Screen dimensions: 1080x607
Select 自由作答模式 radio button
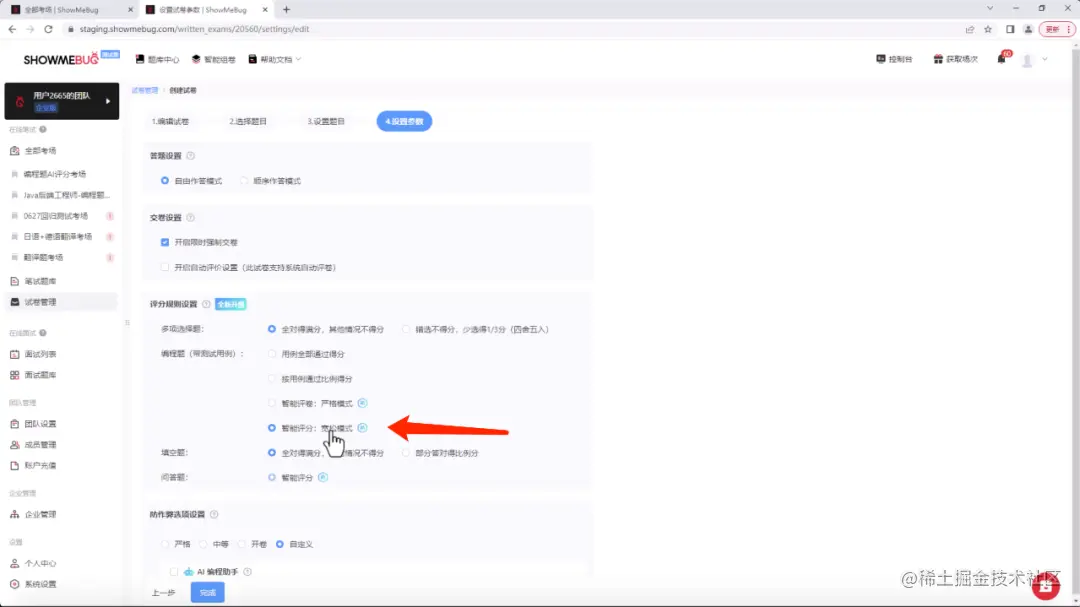[165, 181]
